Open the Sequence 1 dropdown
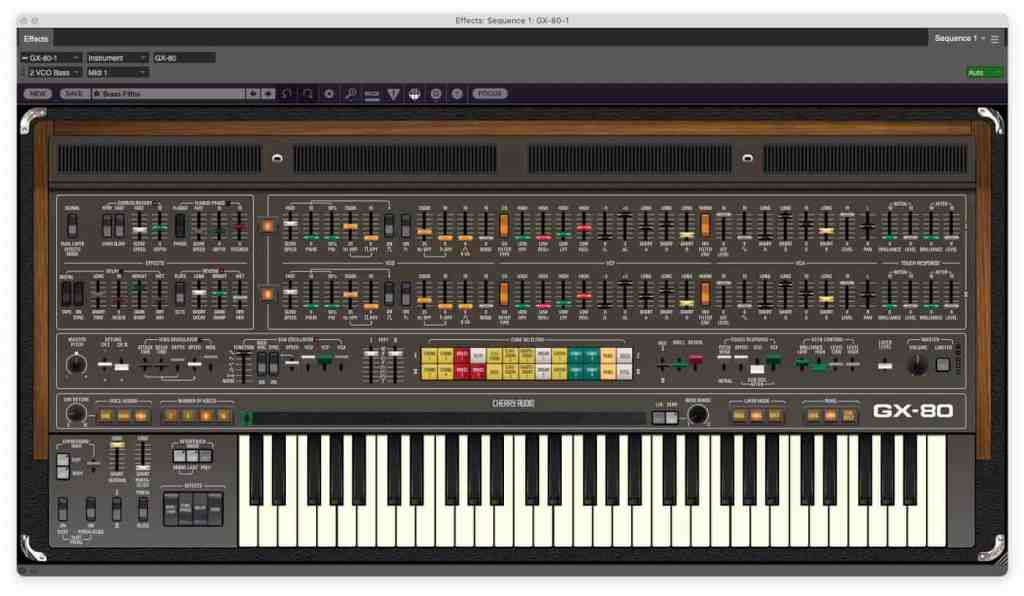The width and height of the screenshot is (1024, 596). click(959, 39)
